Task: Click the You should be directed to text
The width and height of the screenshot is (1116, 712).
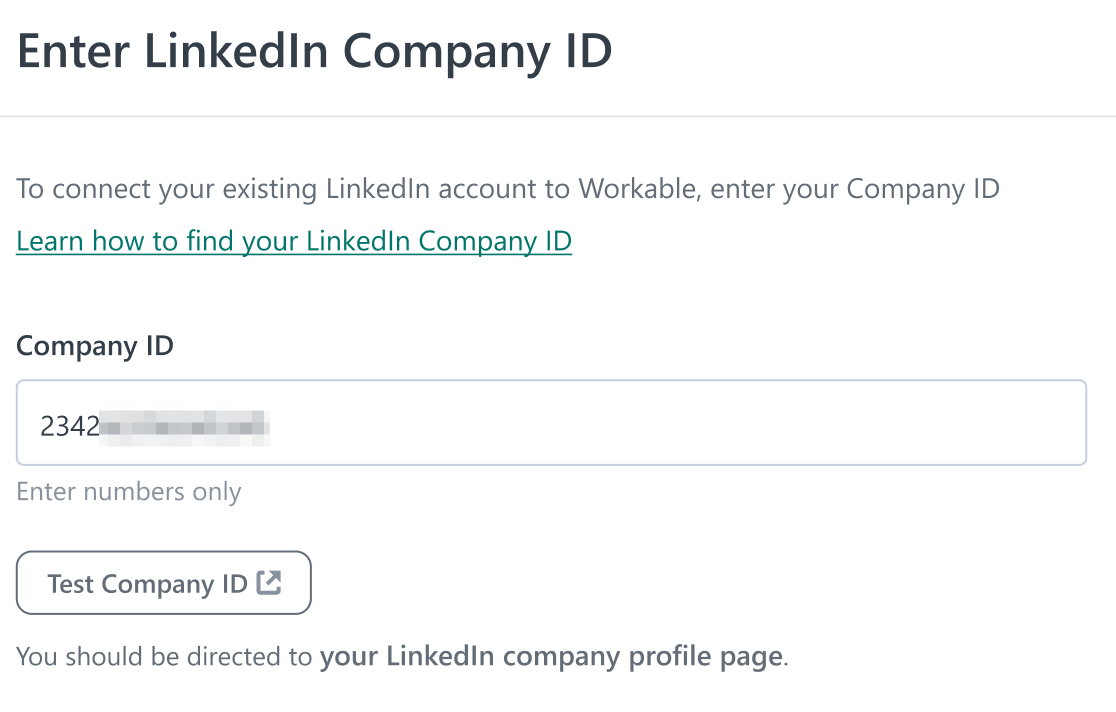Action: coord(164,656)
